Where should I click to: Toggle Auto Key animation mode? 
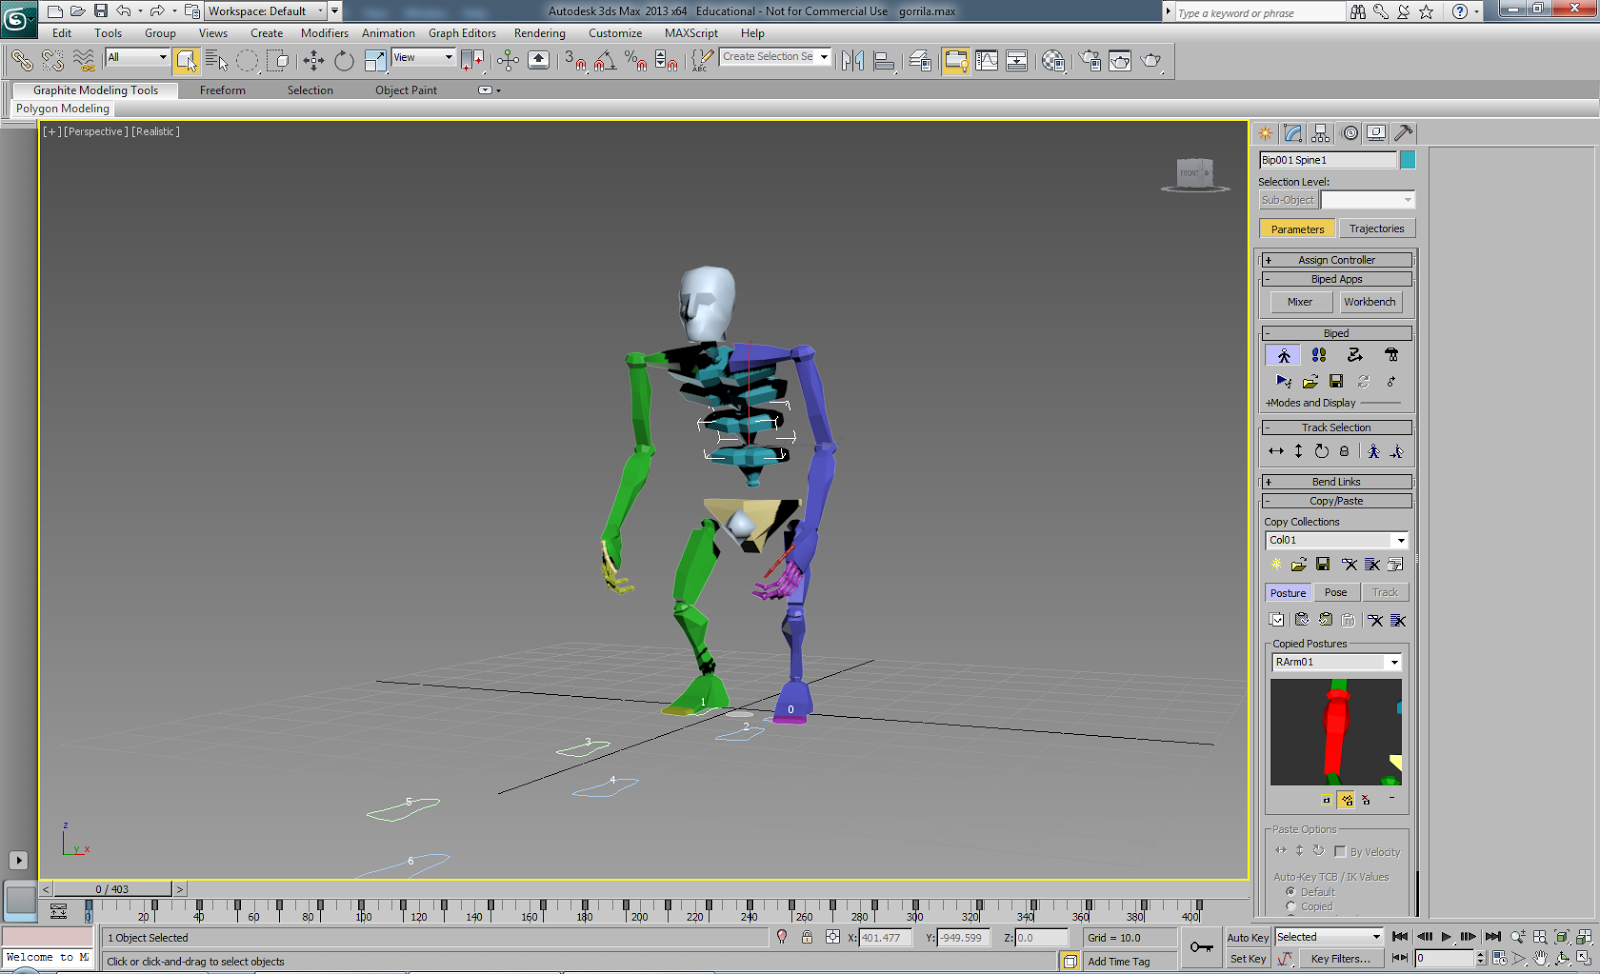pos(1247,938)
